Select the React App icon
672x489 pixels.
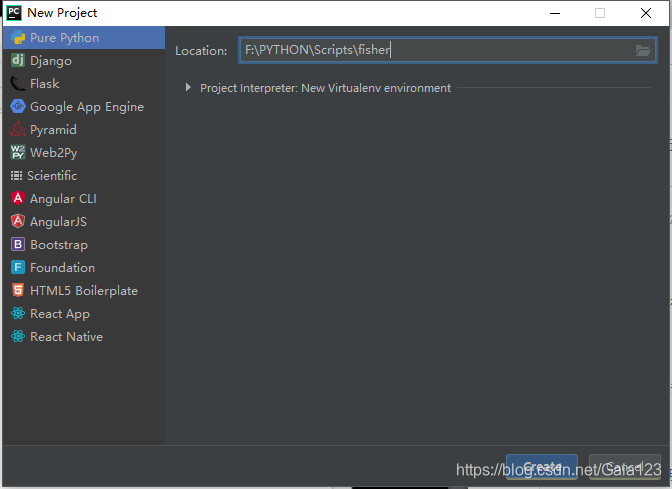click(x=18, y=313)
